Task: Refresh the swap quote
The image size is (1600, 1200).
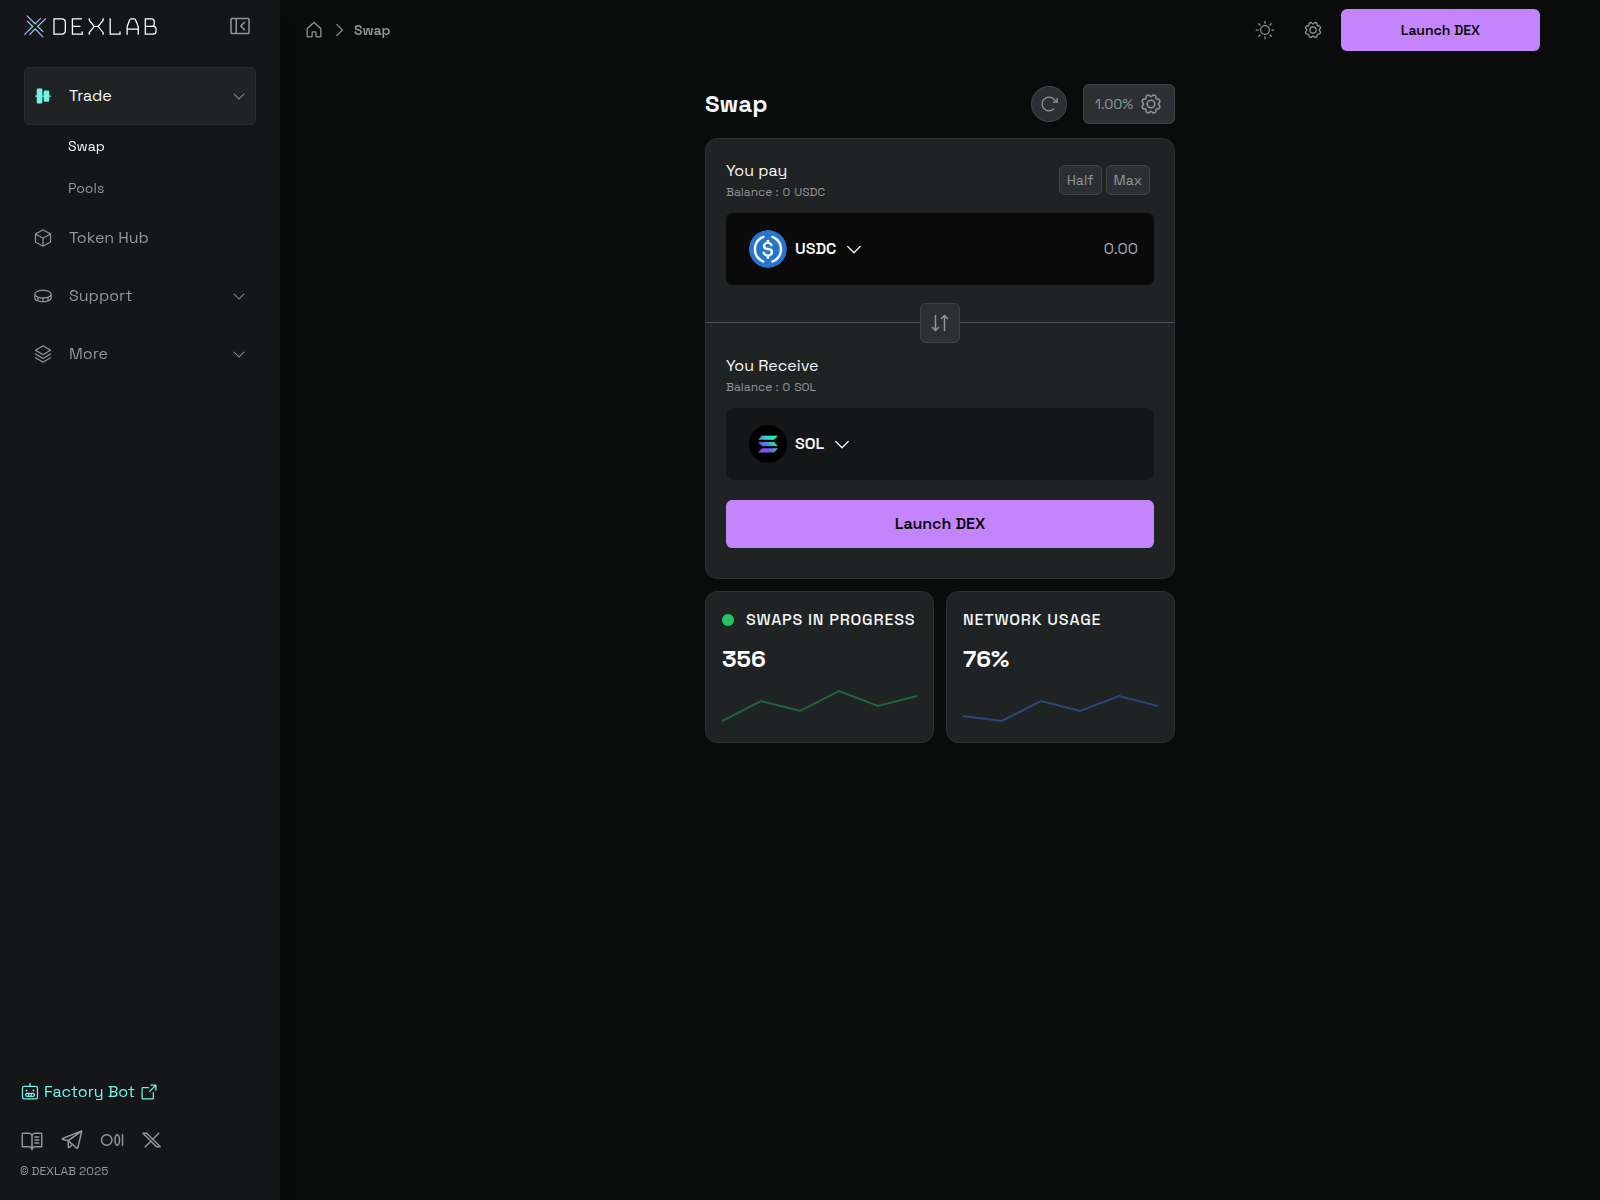Action: point(1048,103)
